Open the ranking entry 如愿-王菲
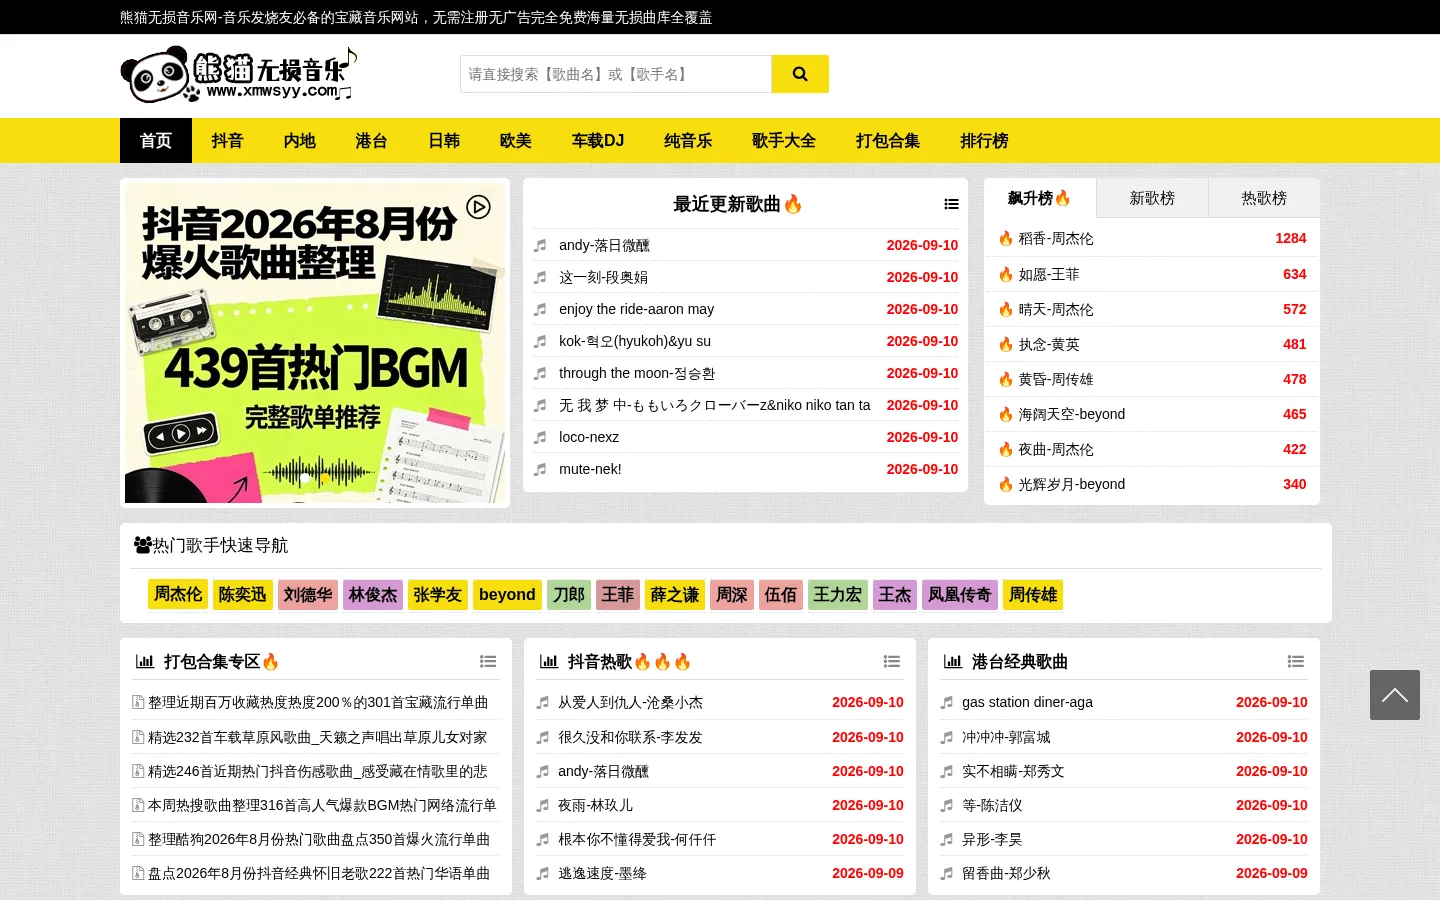Screen dimensions: 1440x900 tap(1049, 274)
